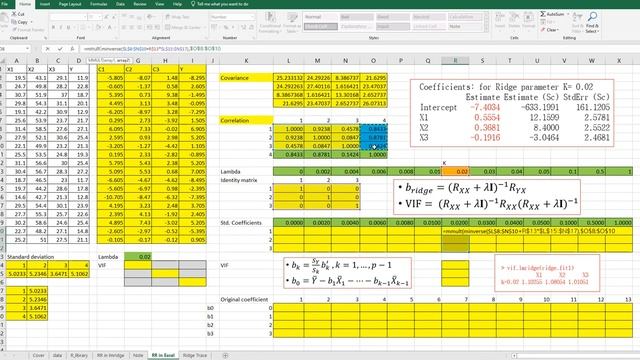Switch to the Insert ribbon tab

[x=45, y=4]
